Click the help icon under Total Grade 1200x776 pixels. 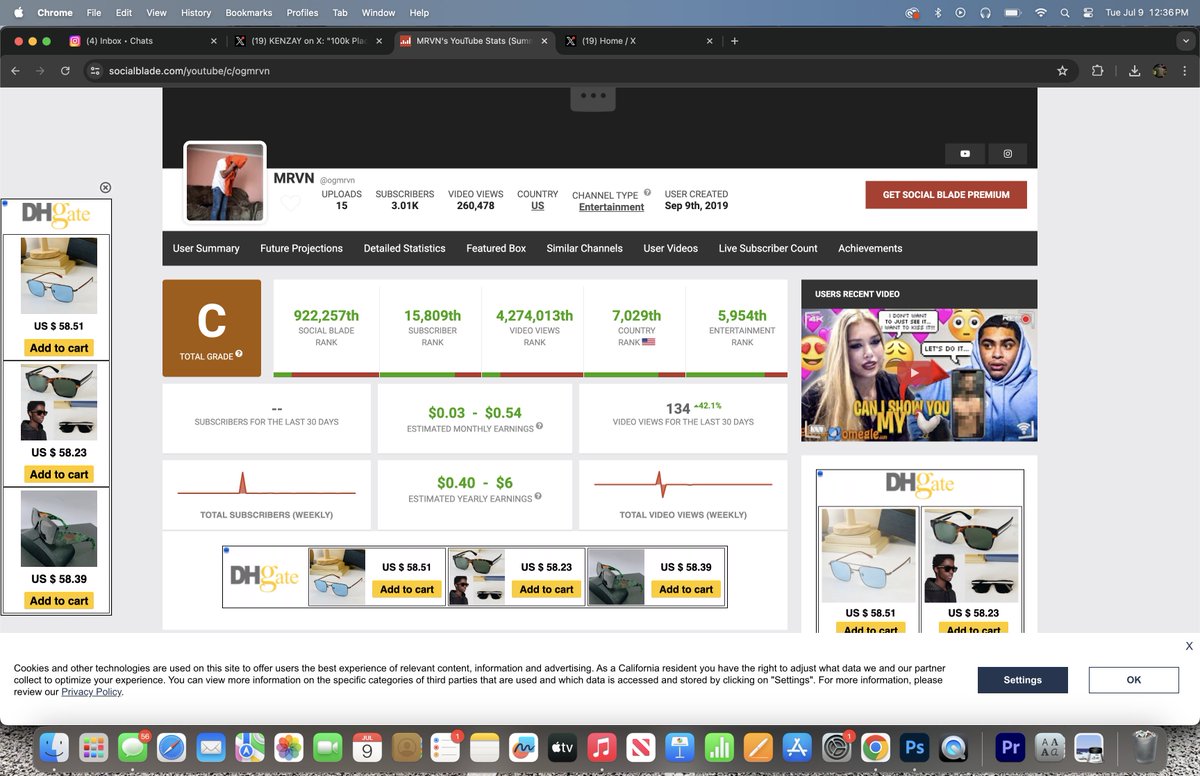coord(239,354)
